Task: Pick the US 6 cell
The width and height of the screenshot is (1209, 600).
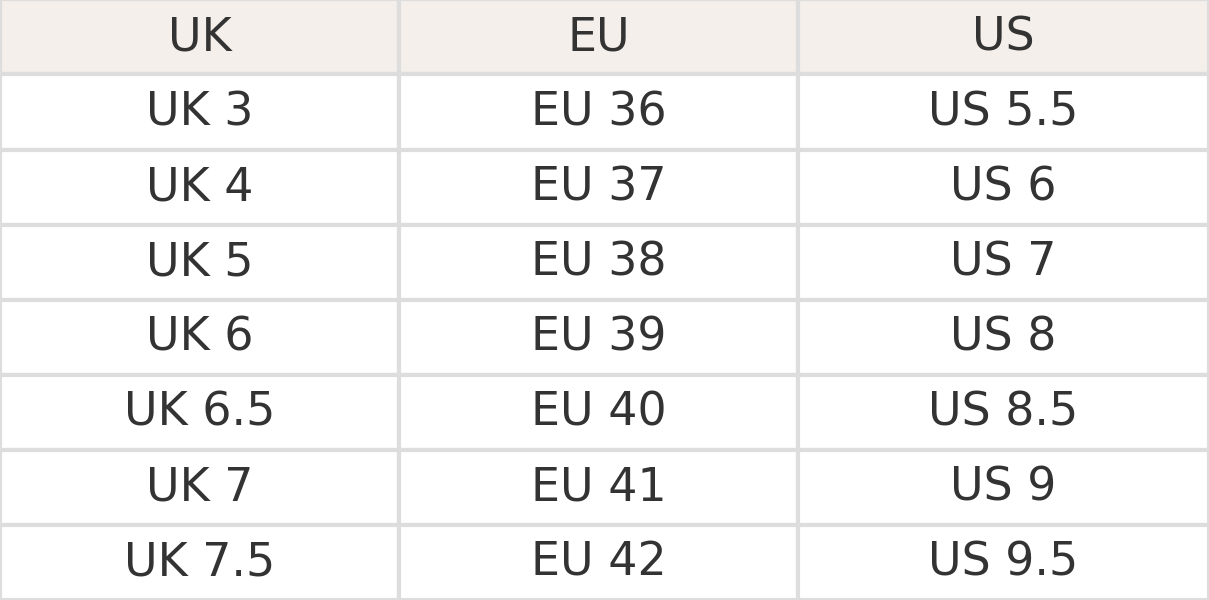Action: 1003,186
